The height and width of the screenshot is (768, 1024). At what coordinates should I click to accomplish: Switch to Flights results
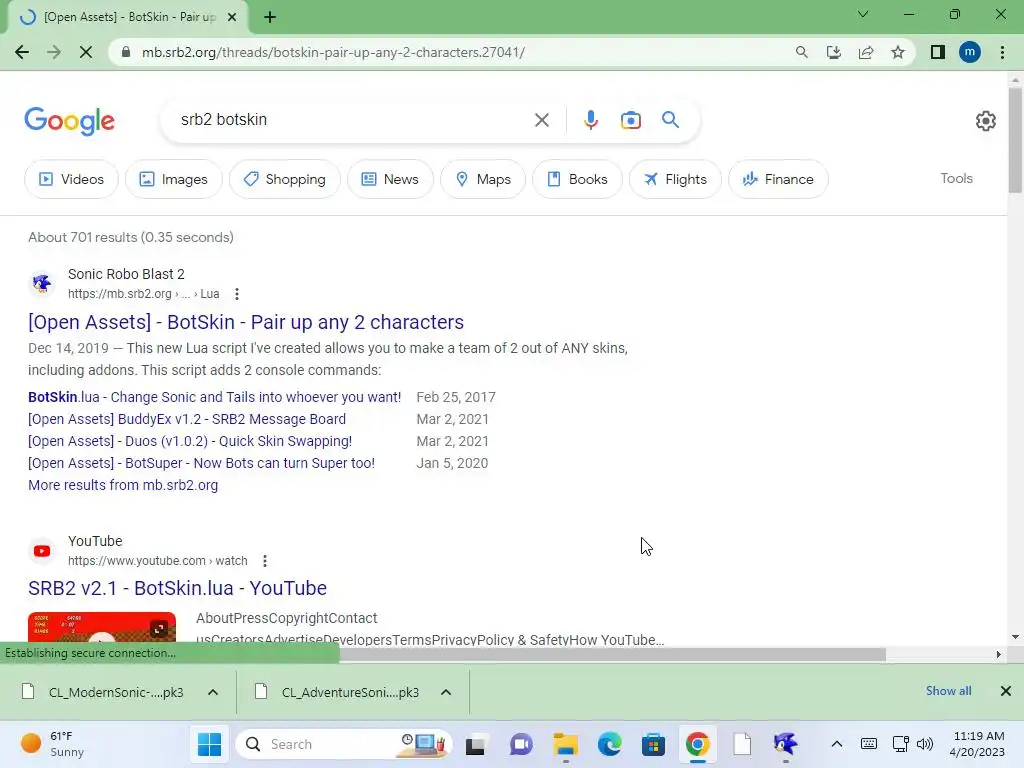675,179
